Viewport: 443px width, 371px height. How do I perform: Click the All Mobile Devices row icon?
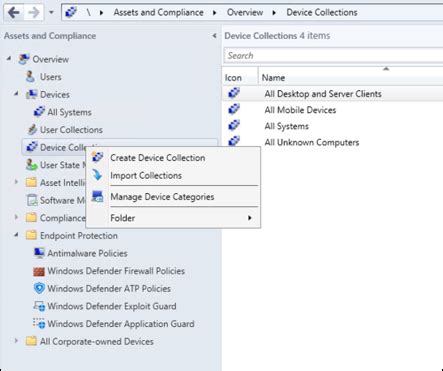tap(234, 109)
